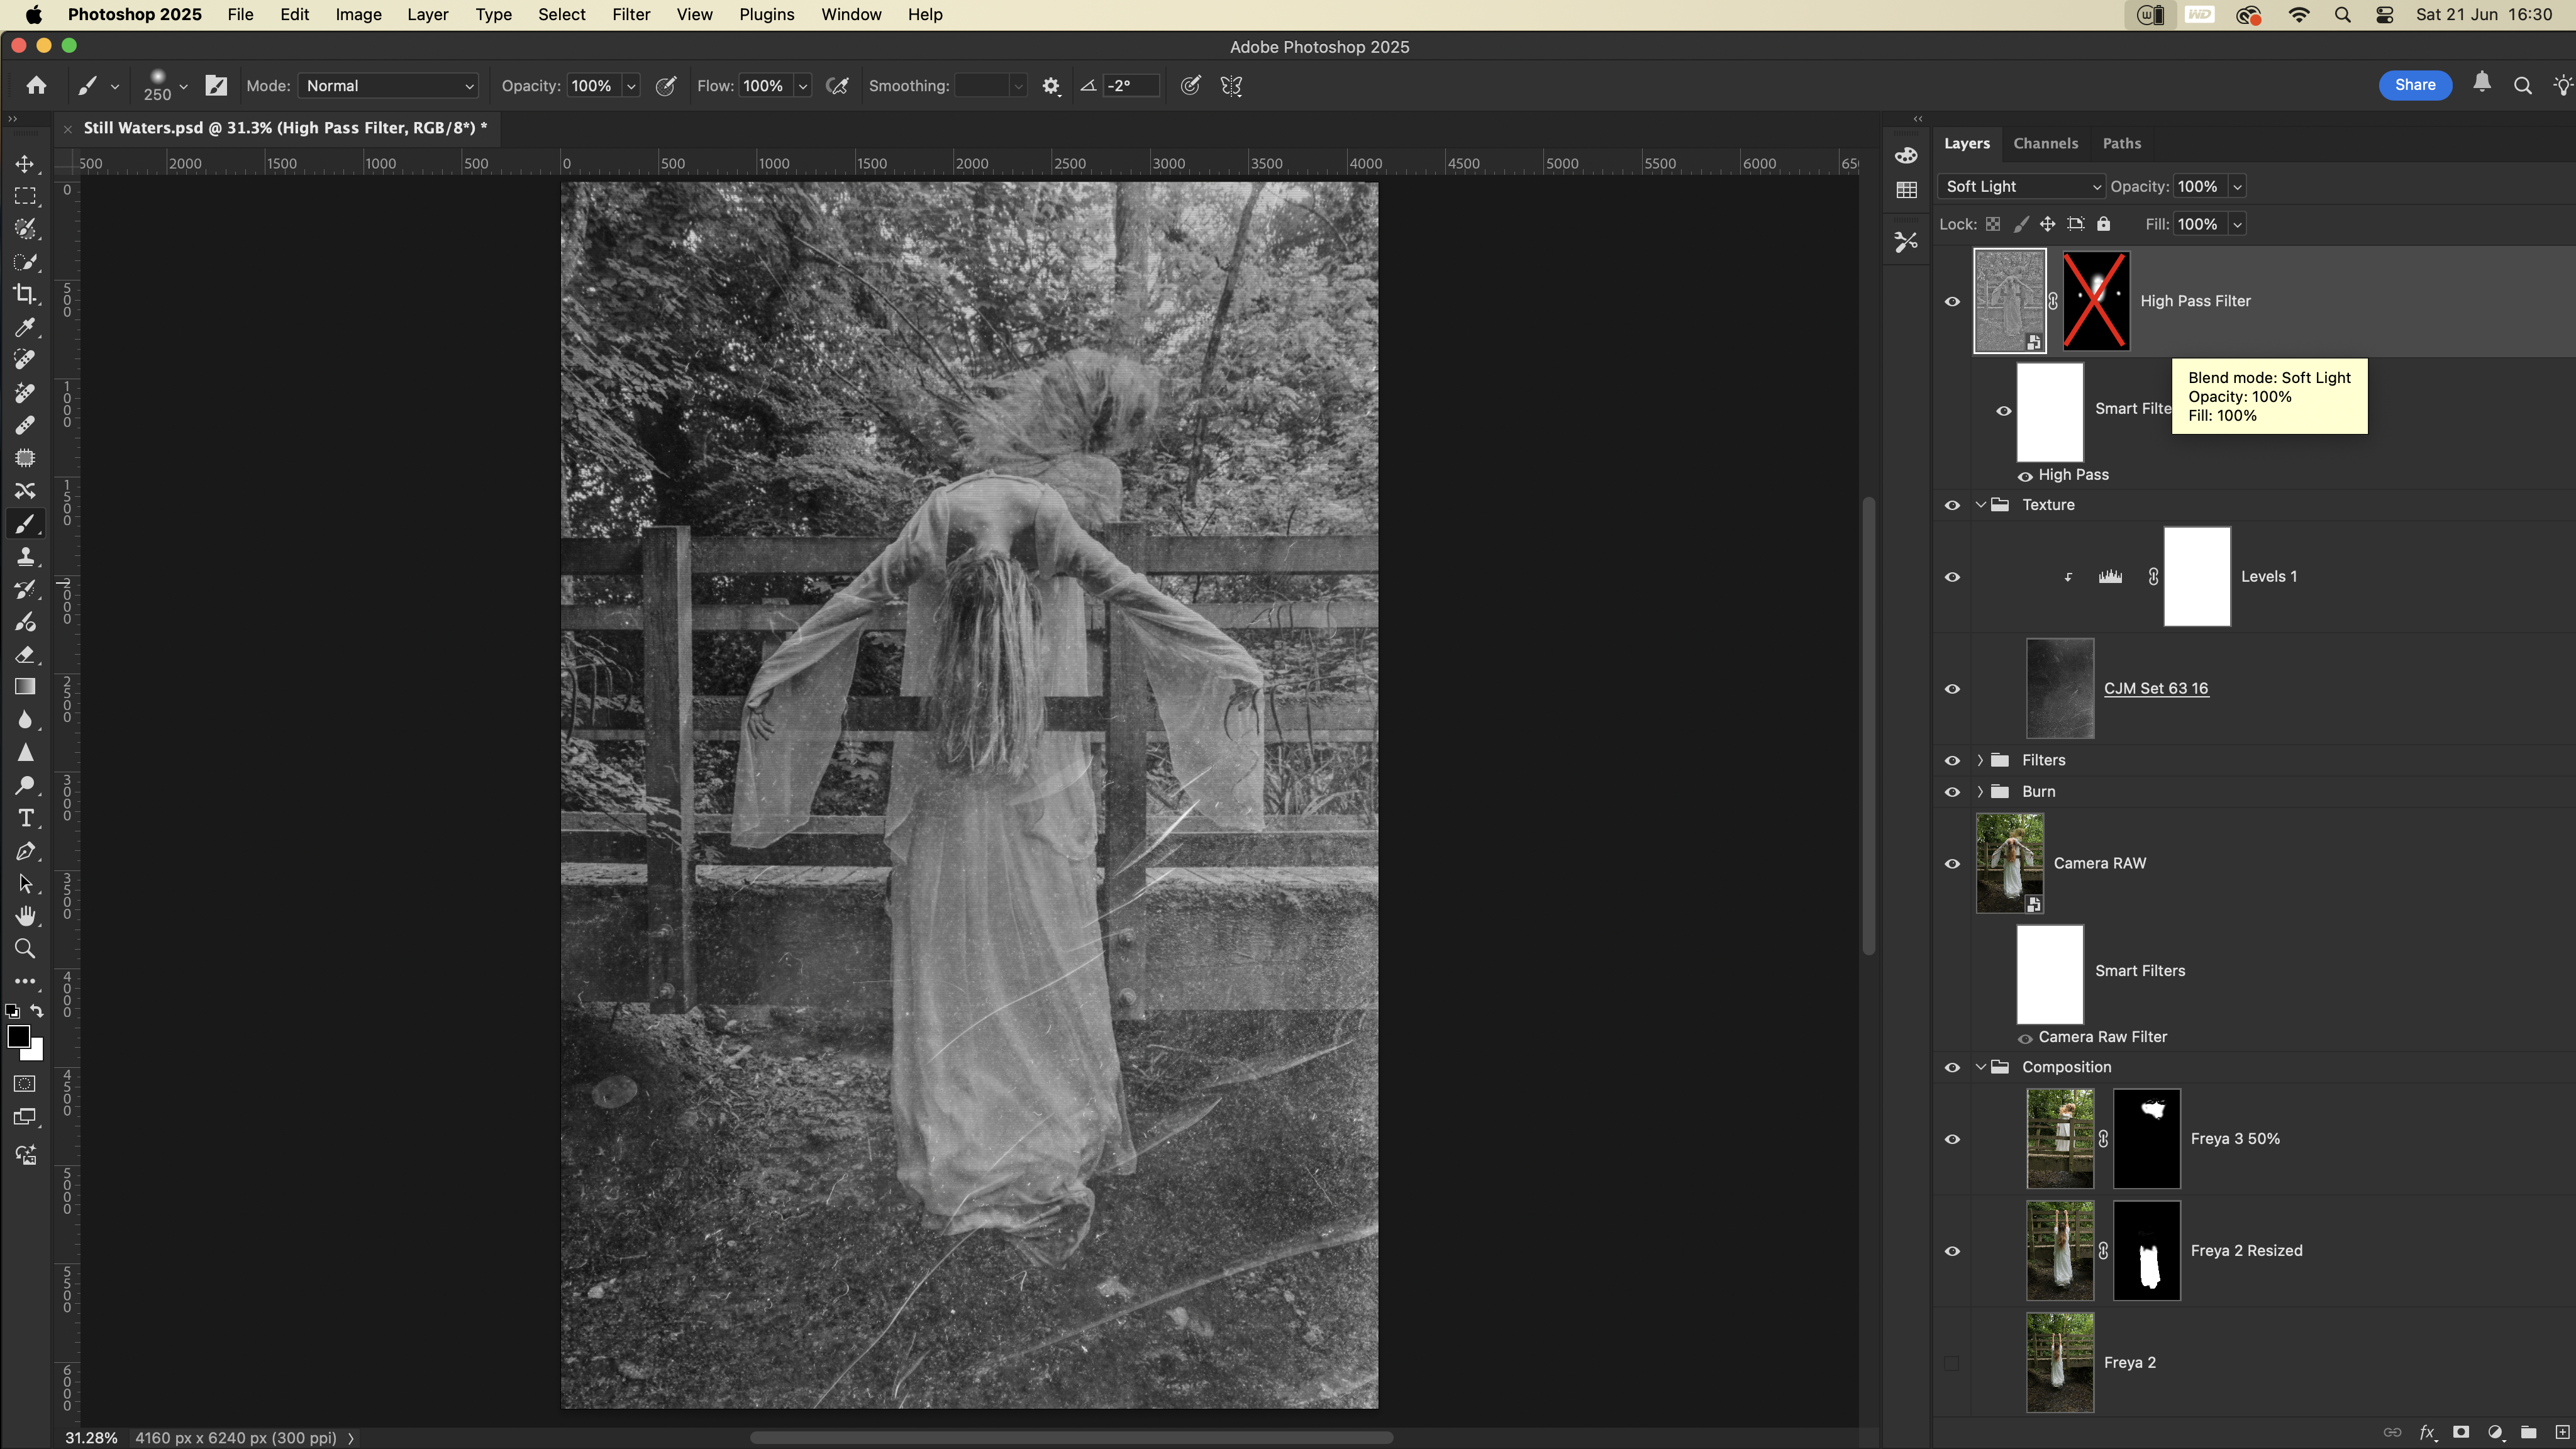
Task: Select the Crop tool
Action: point(25,294)
